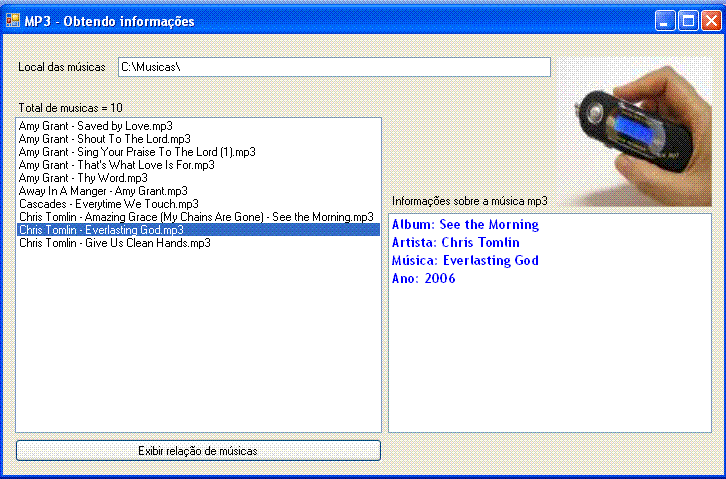Click the window title MP3 - Obtendo informações
The height and width of the screenshot is (479, 726).
pos(109,21)
